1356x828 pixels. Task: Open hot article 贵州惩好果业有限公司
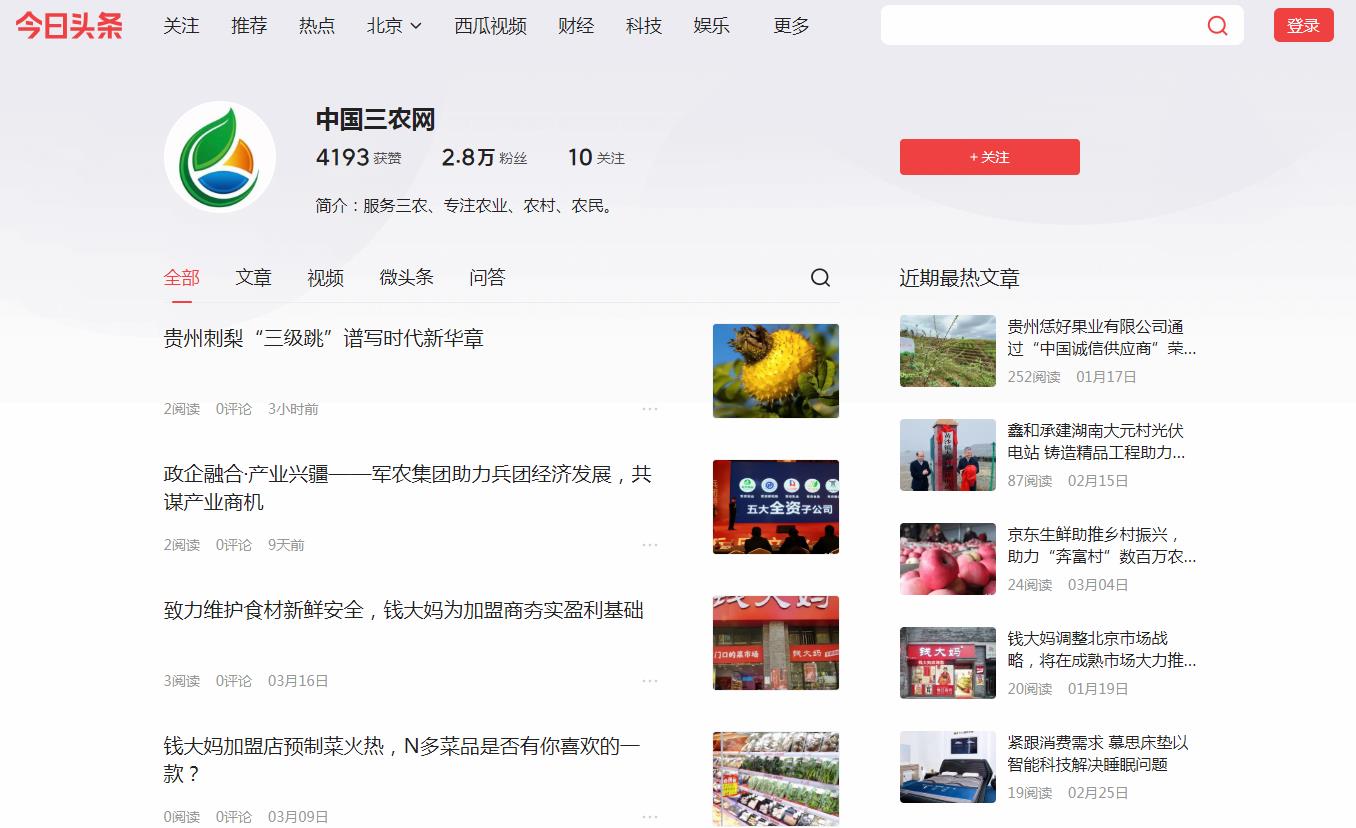[1102, 338]
